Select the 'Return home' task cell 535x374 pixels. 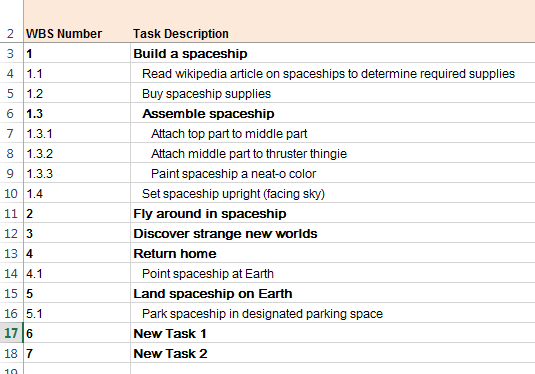click(x=333, y=253)
